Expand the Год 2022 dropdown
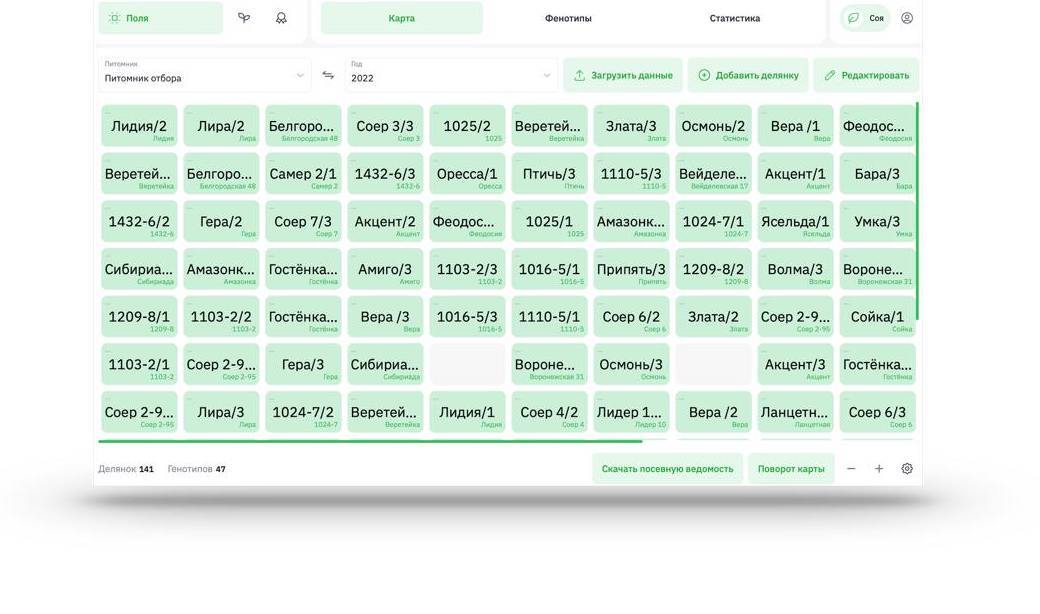 (451, 75)
